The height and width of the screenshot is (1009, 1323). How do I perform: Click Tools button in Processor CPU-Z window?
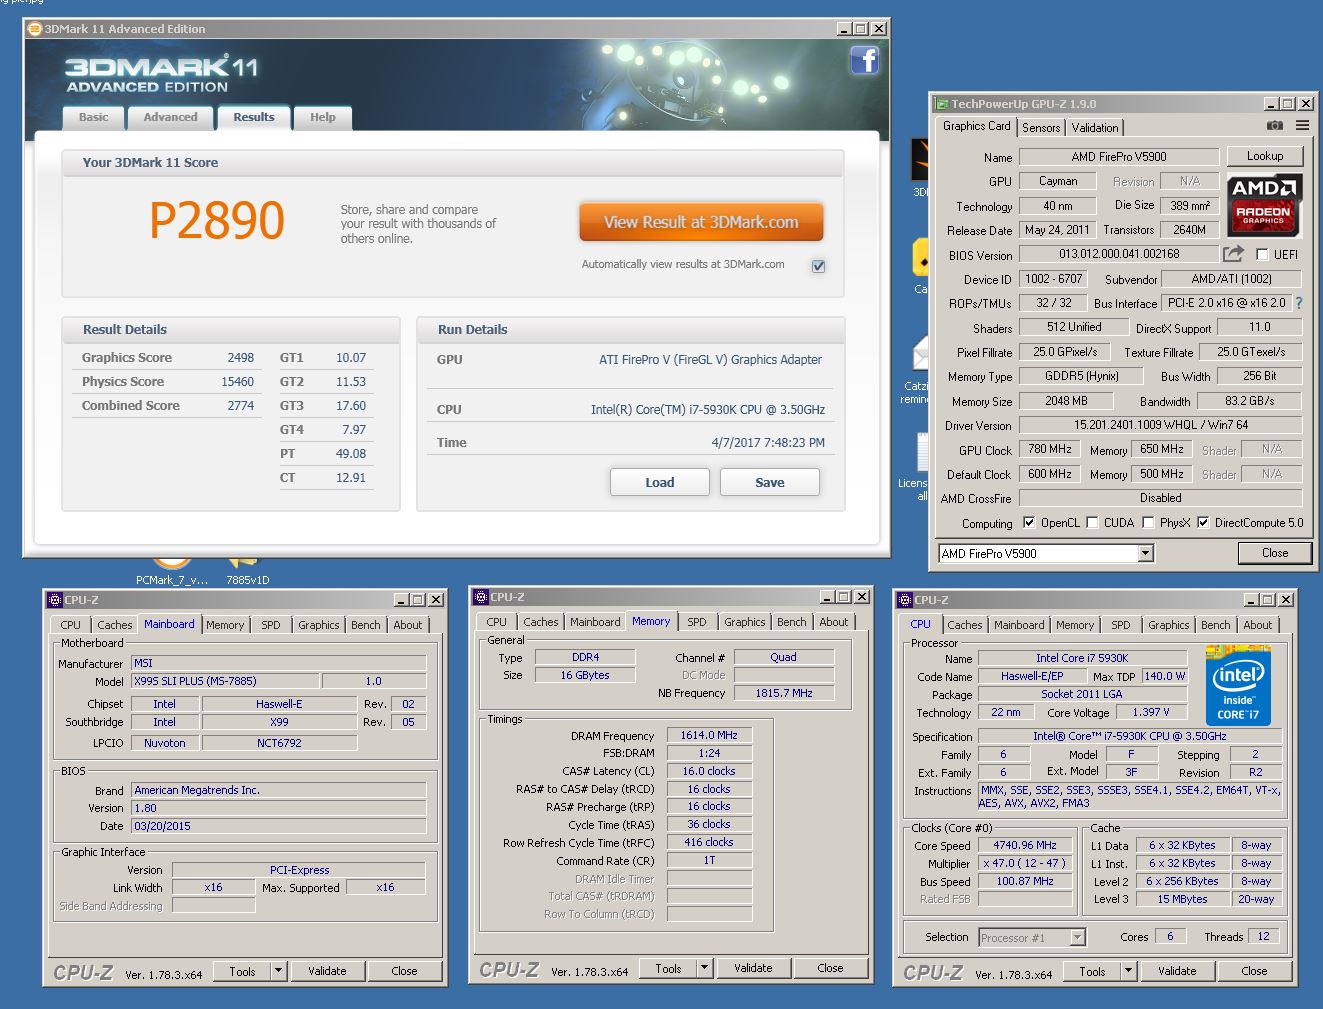(1092, 971)
